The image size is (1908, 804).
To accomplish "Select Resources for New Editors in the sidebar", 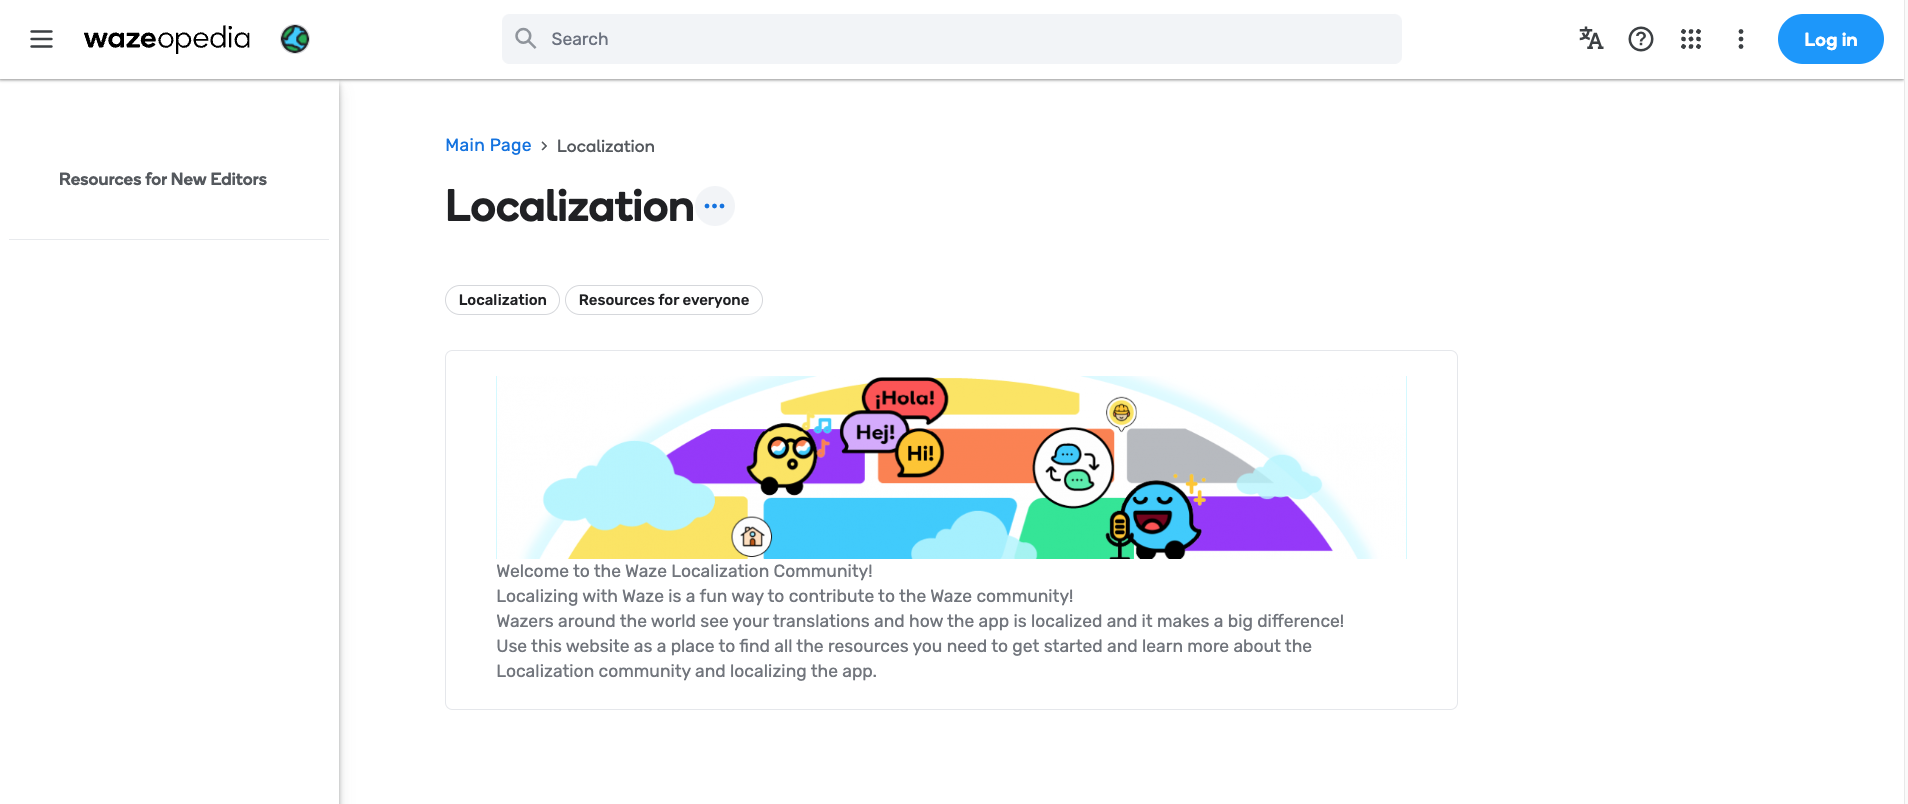I will pos(162,179).
